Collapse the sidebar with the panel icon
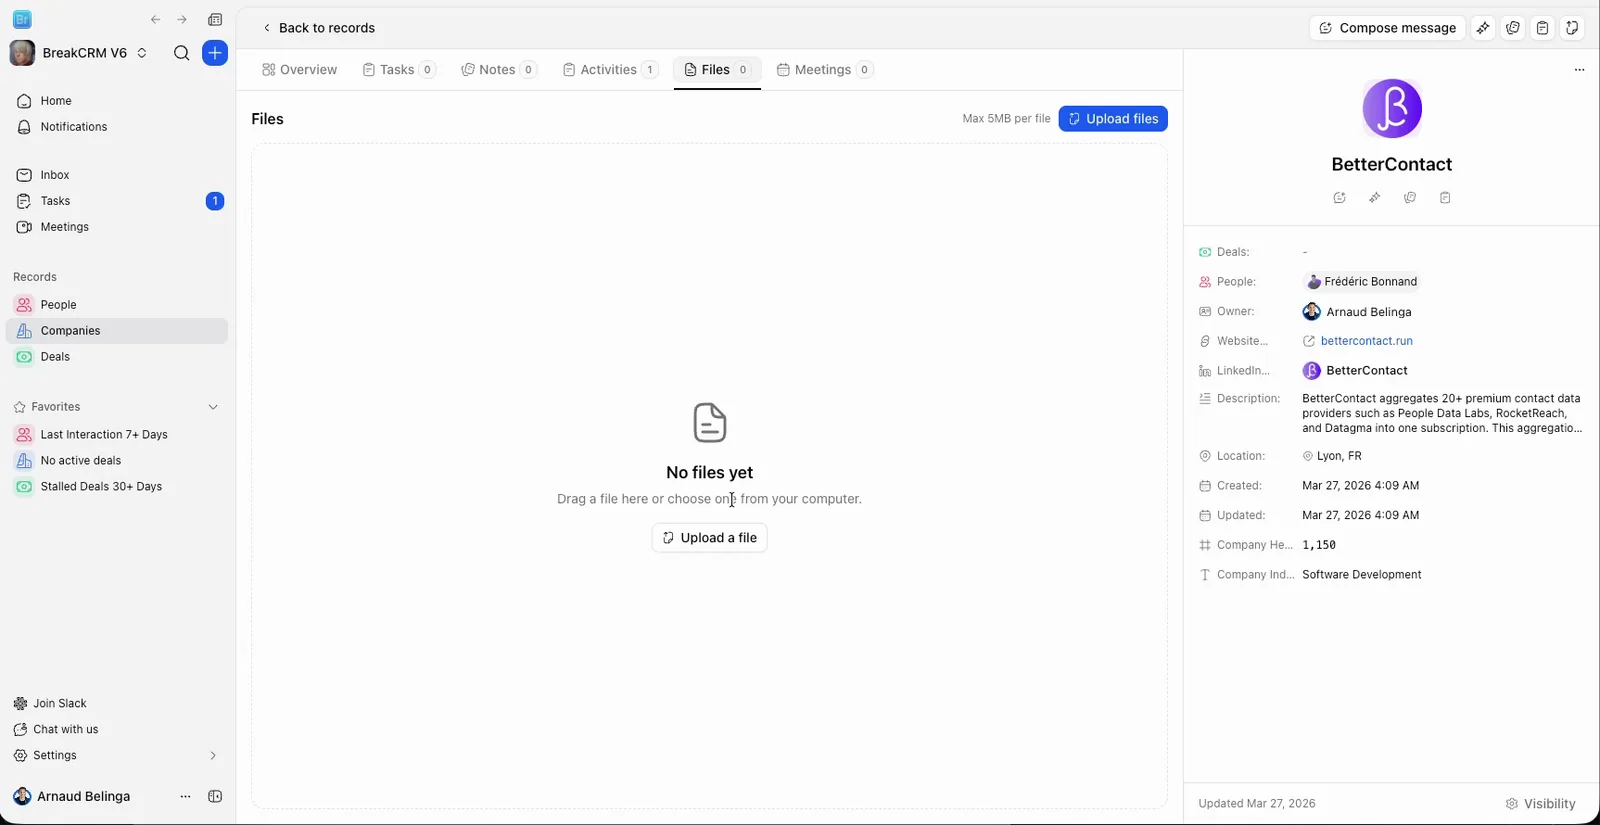Viewport: 1600px width, 825px height. point(215,797)
